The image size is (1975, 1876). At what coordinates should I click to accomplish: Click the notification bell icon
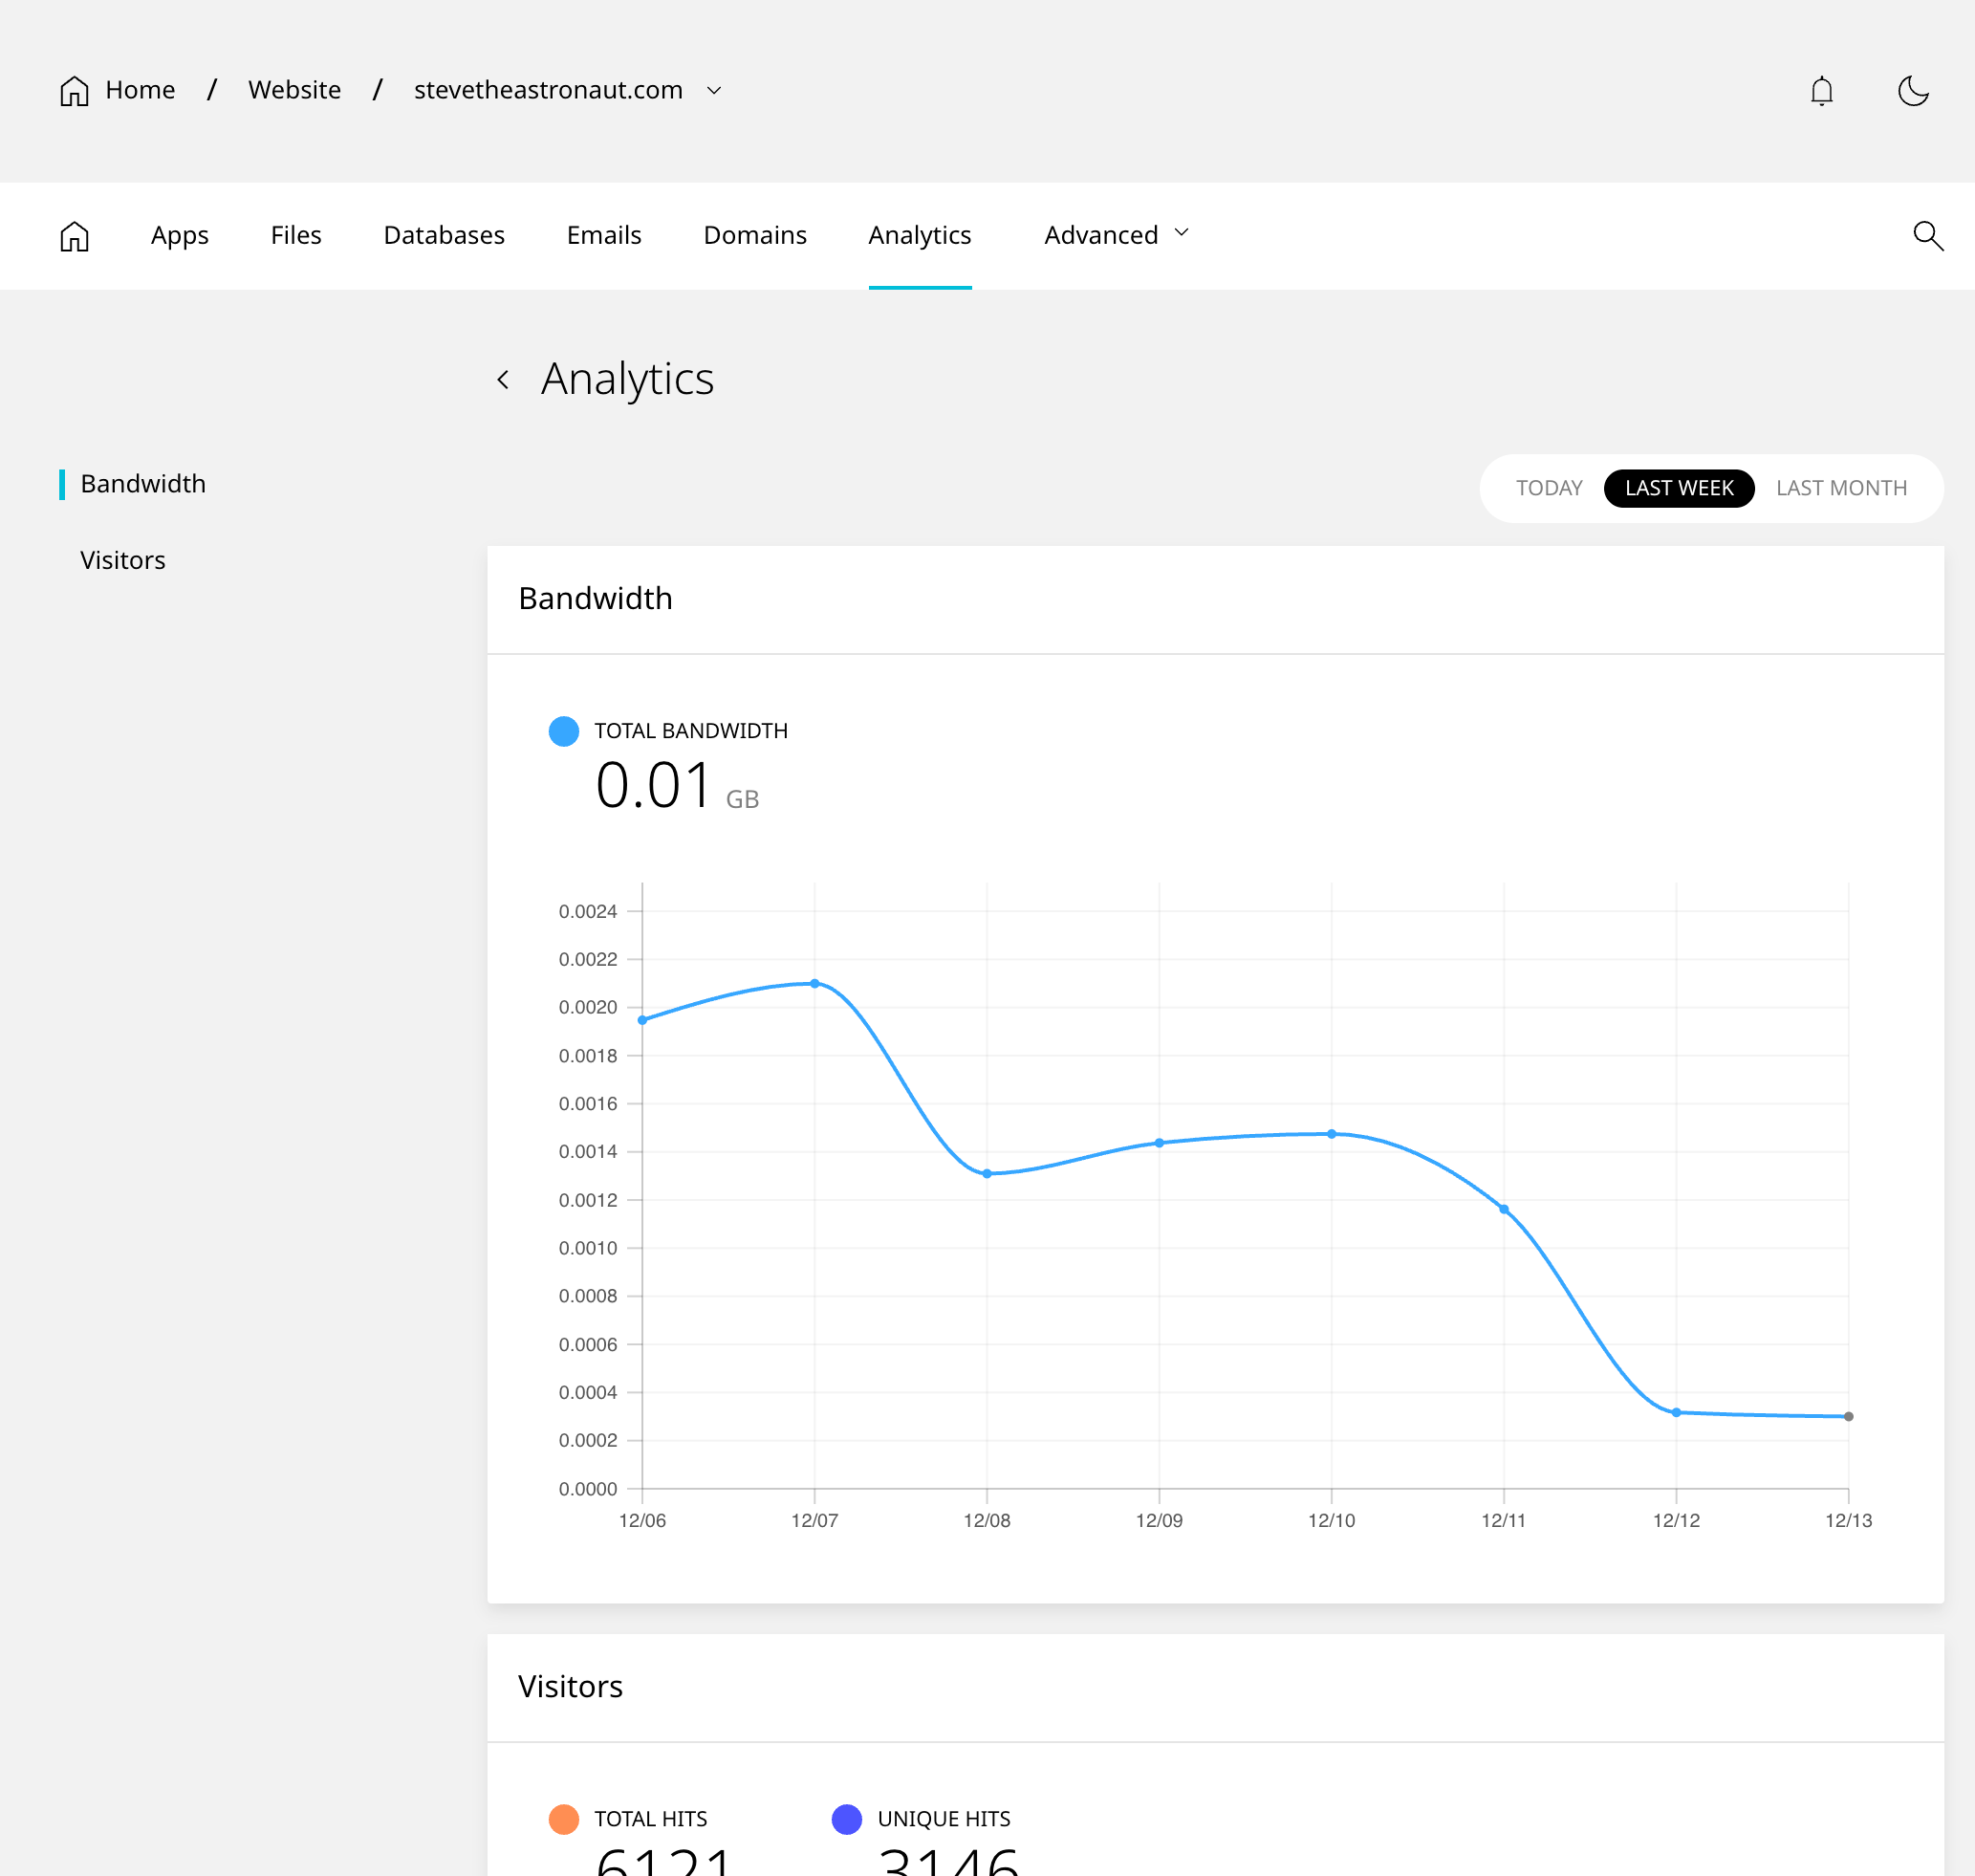(1821, 91)
